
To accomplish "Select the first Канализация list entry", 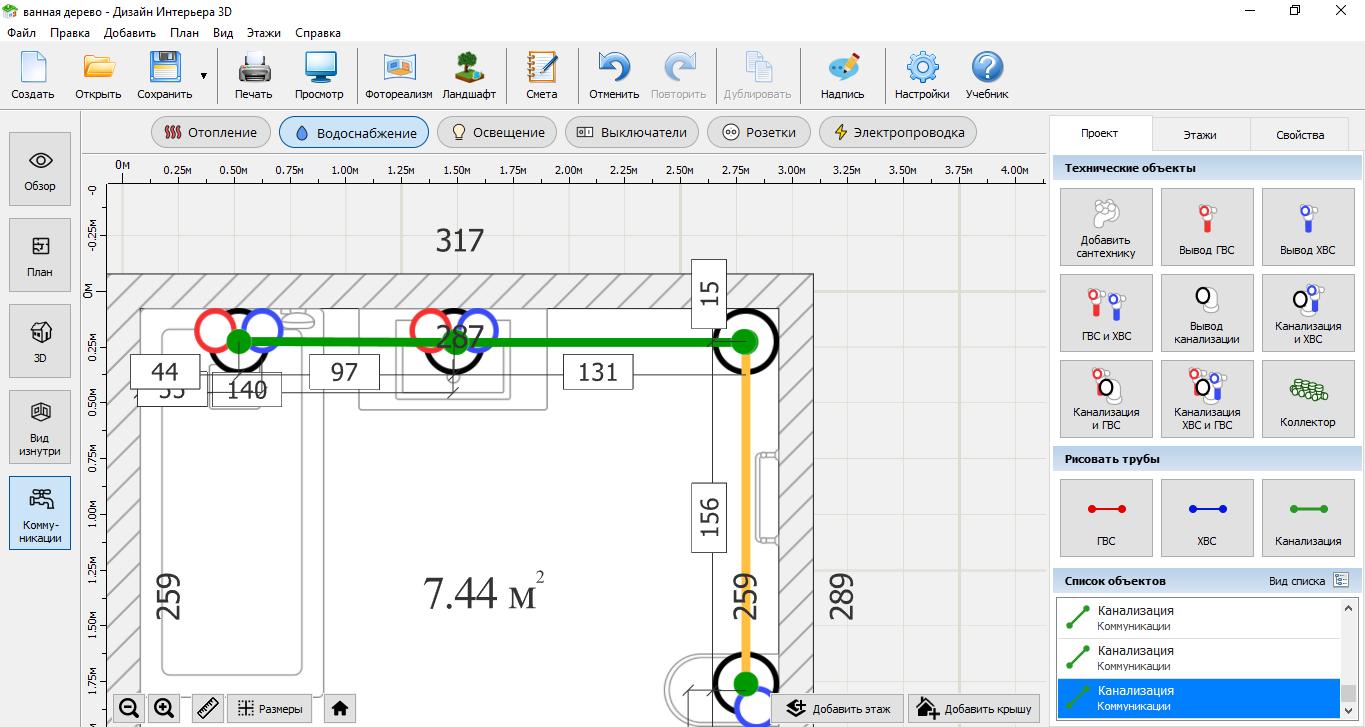I will tap(1198, 618).
